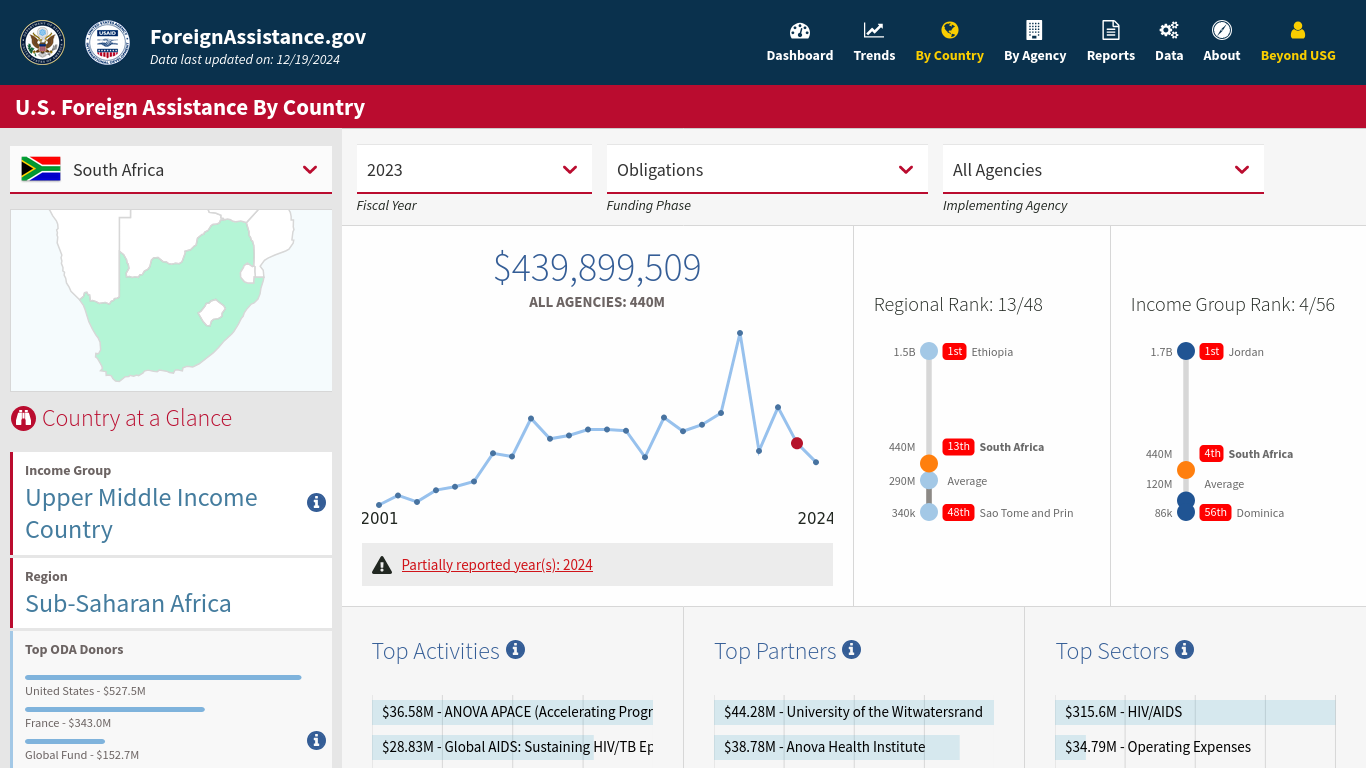The height and width of the screenshot is (768, 1366).
Task: Click the South Africa map thumbnail
Action: pos(171,300)
